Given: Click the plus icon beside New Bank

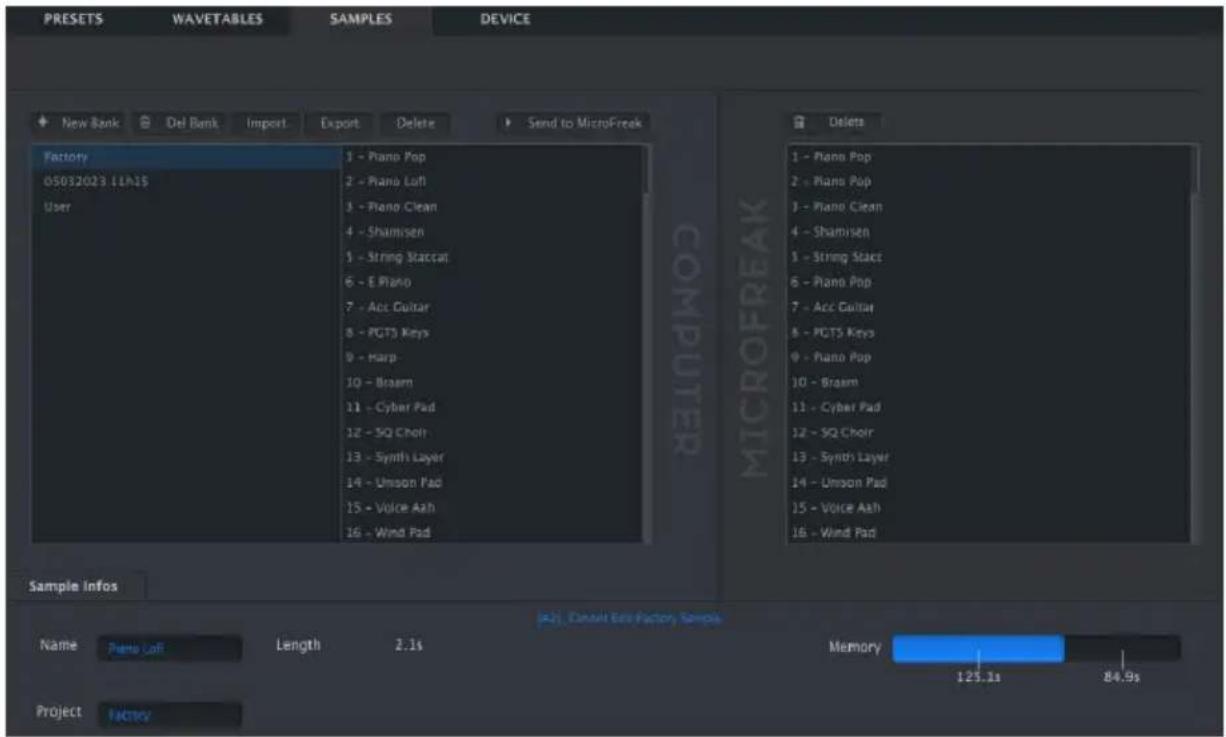Looking at the screenshot, I should [x=43, y=123].
